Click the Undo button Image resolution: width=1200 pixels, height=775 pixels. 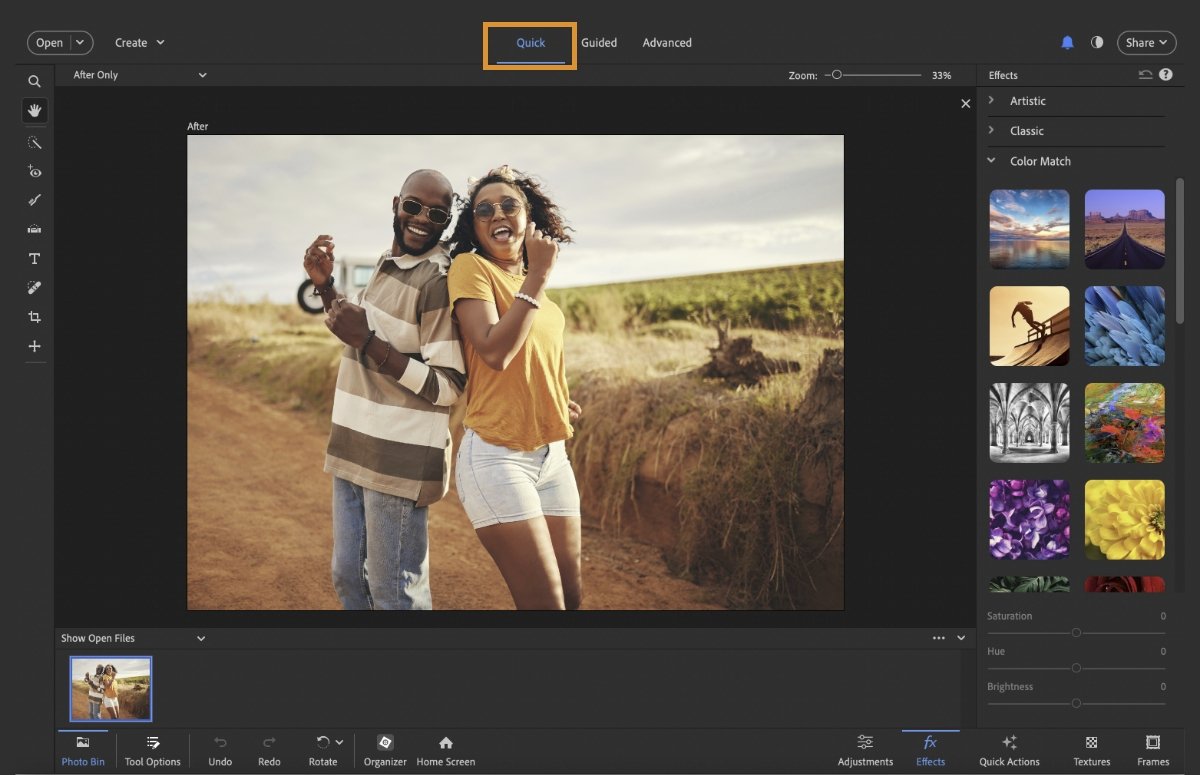[x=219, y=750]
